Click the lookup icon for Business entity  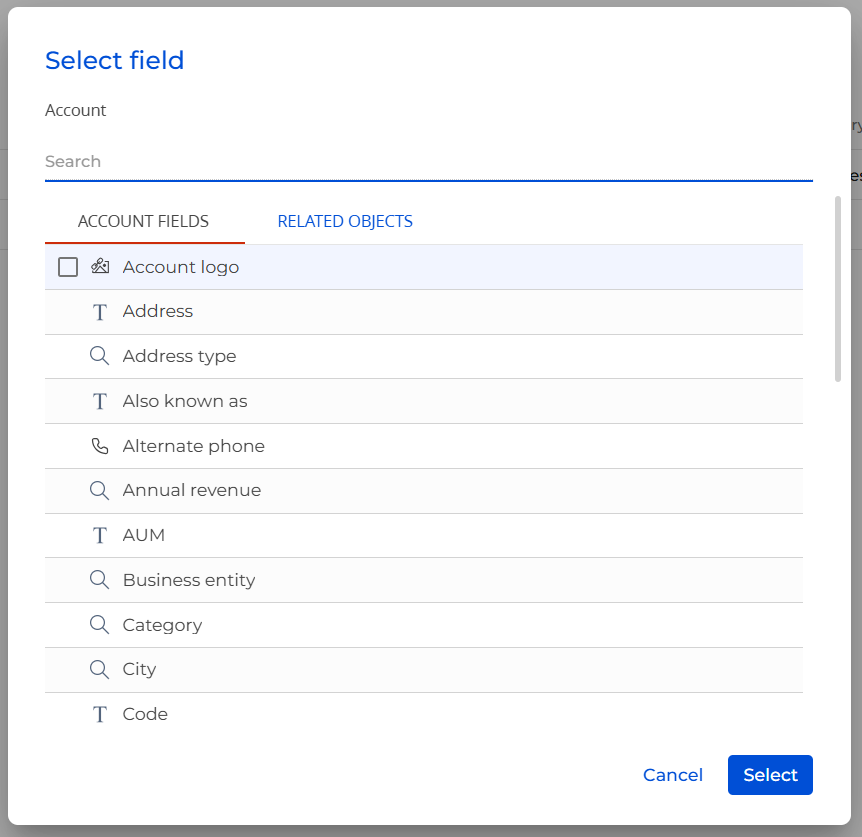tap(100, 580)
